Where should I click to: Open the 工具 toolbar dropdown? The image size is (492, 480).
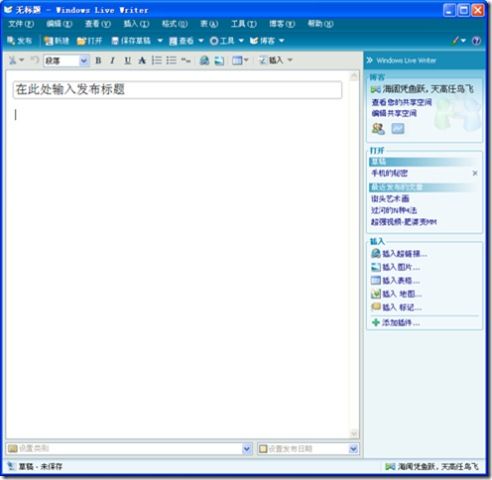click(x=241, y=41)
